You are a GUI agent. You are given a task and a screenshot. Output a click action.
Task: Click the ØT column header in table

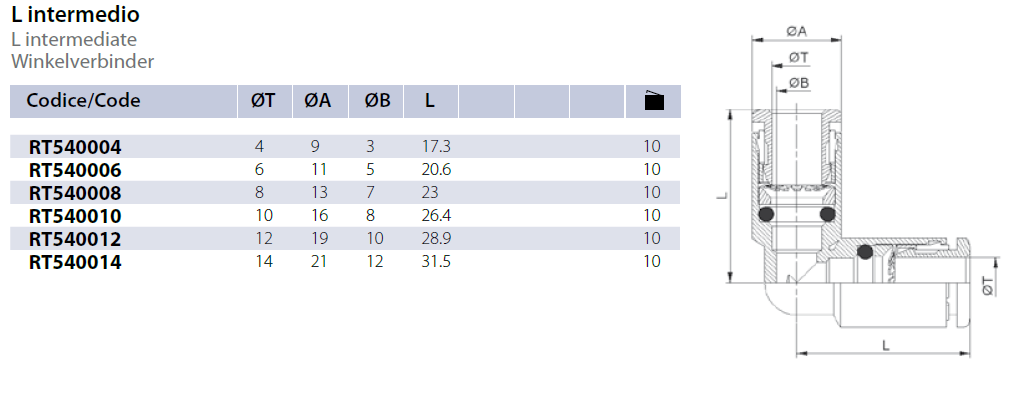click(263, 101)
